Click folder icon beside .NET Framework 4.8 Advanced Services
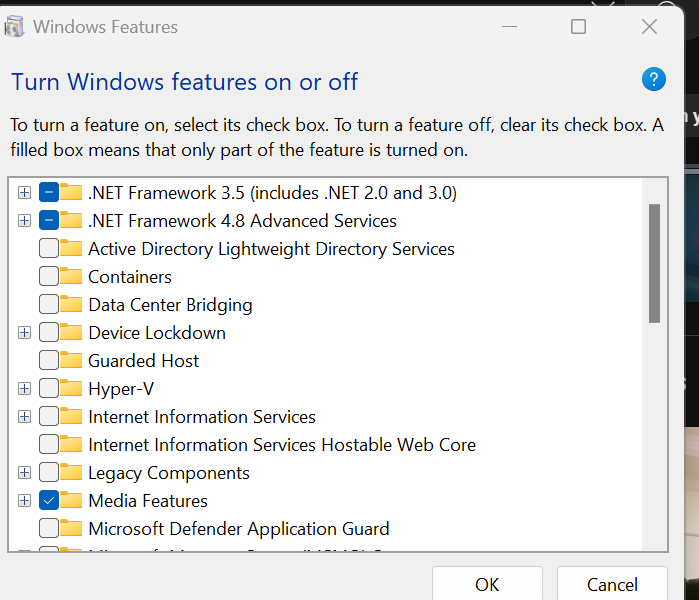Viewport: 699px width, 600px height. [x=71, y=220]
